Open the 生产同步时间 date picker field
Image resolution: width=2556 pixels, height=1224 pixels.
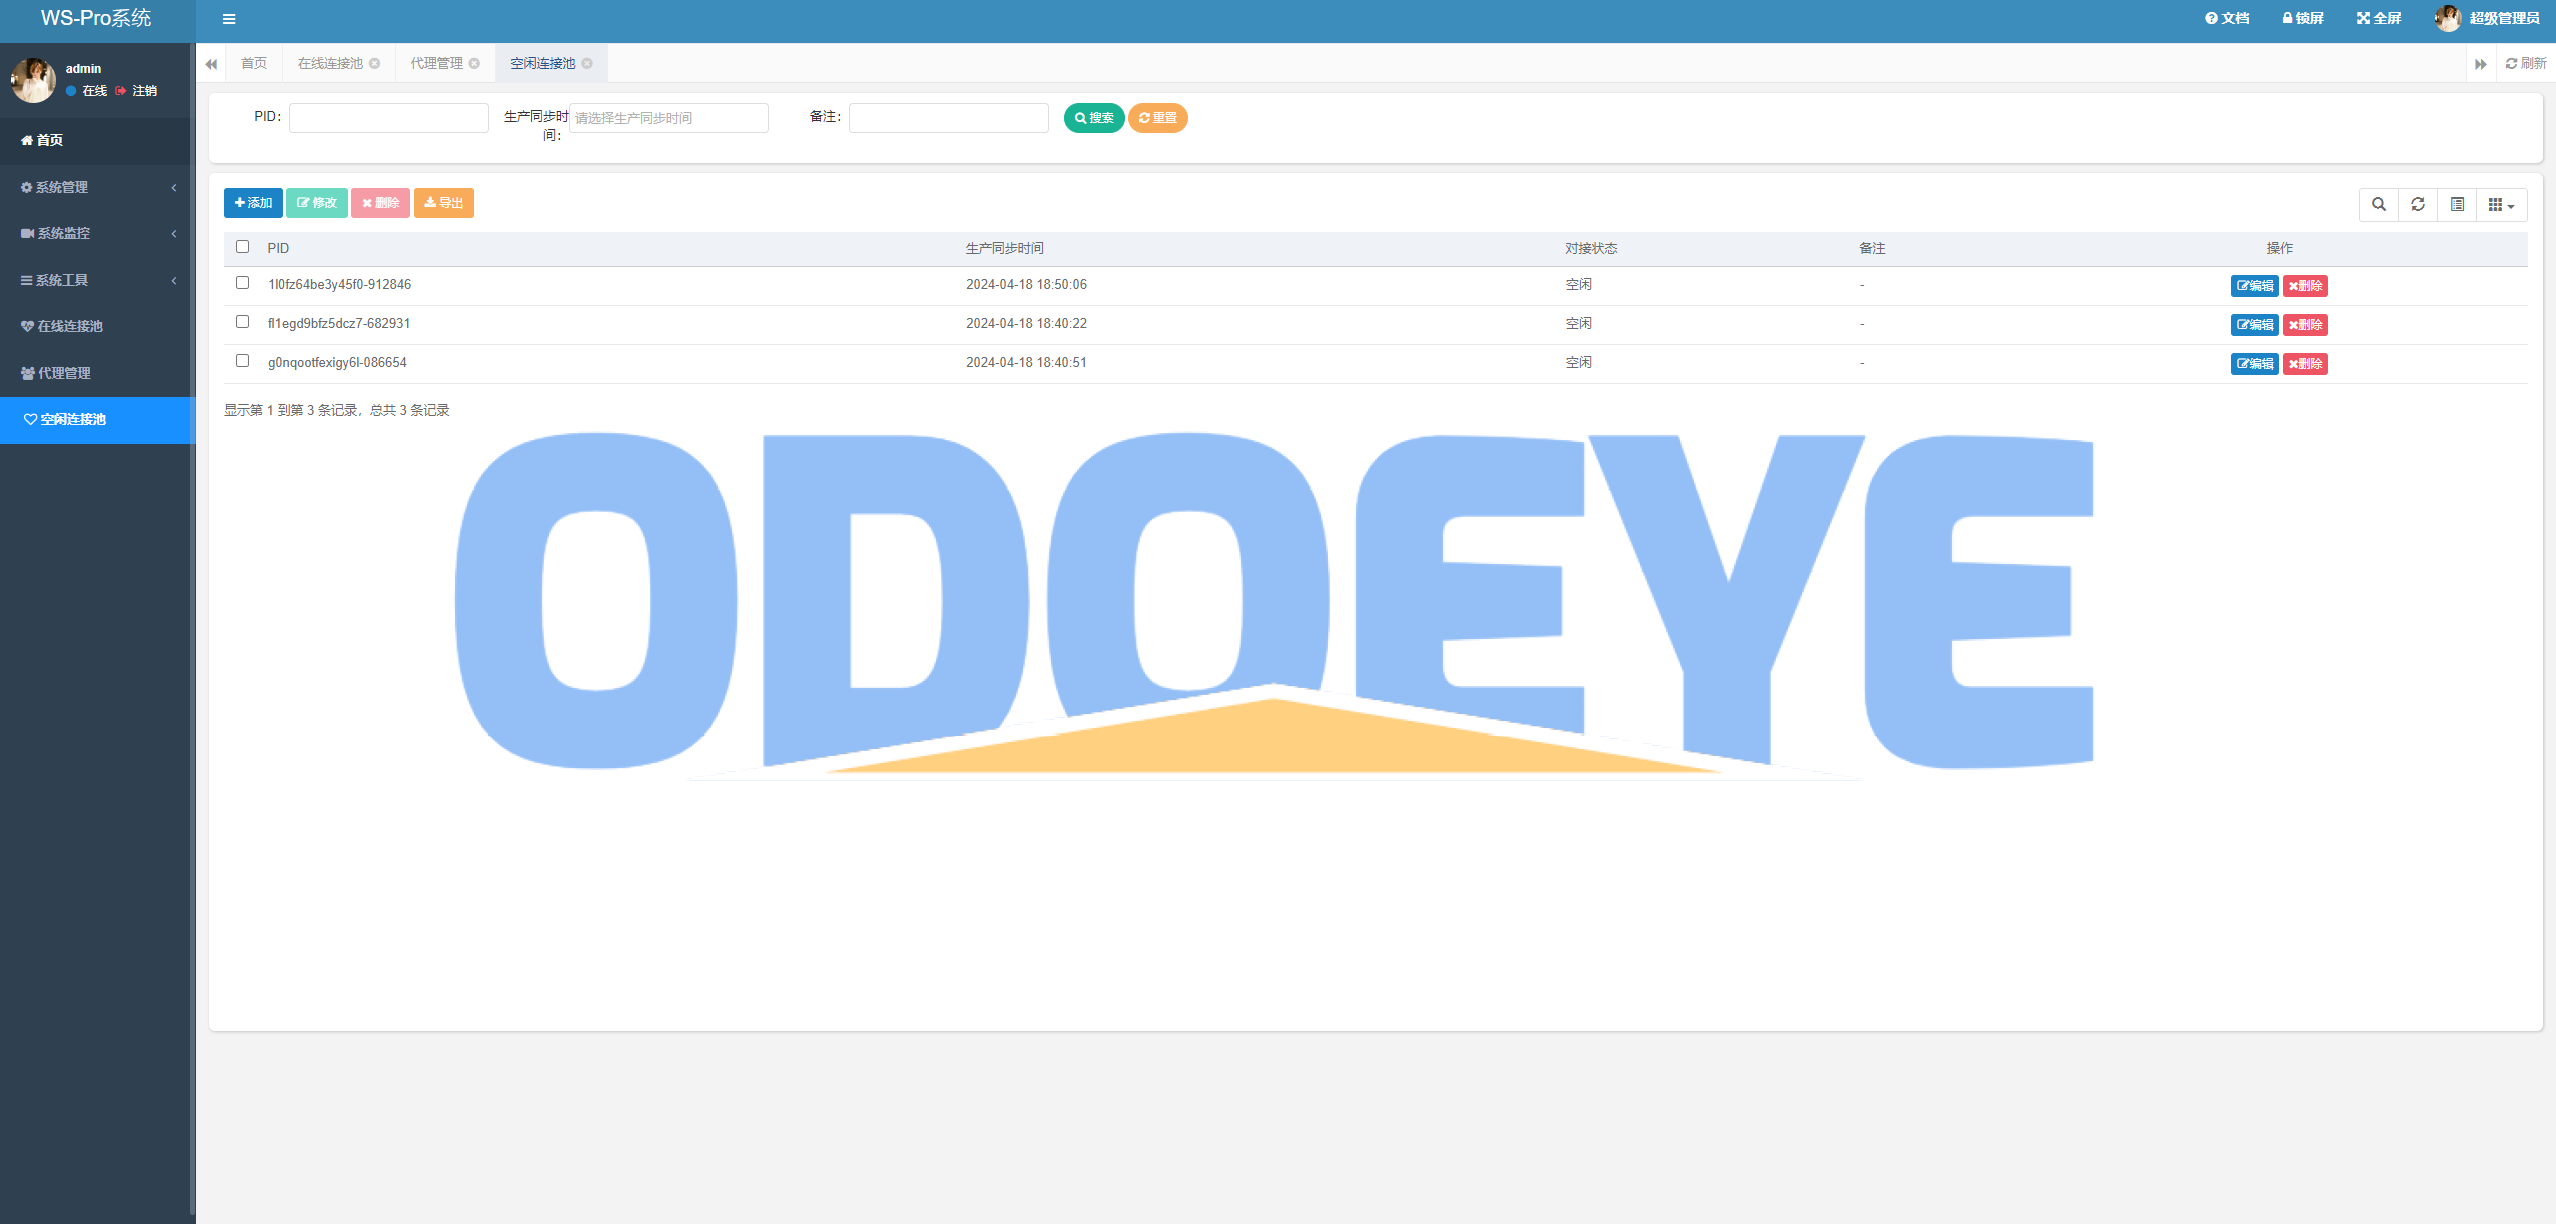669,118
